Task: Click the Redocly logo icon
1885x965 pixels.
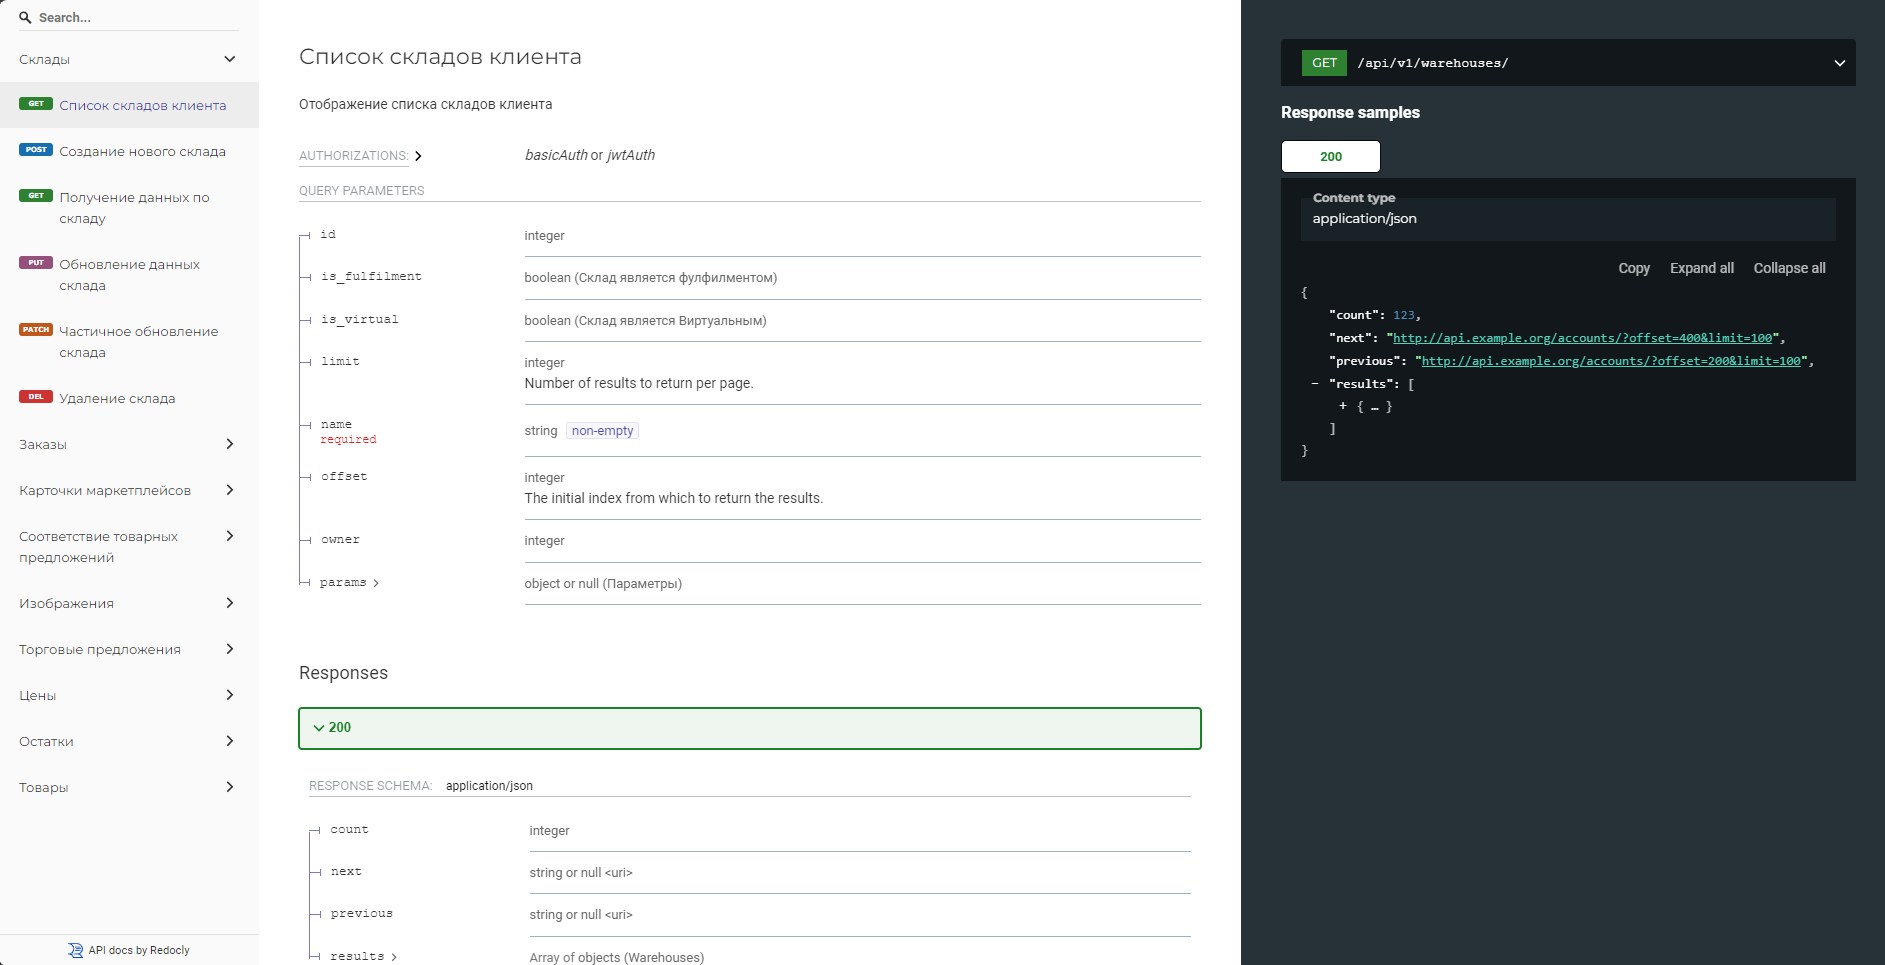Action: (75, 950)
